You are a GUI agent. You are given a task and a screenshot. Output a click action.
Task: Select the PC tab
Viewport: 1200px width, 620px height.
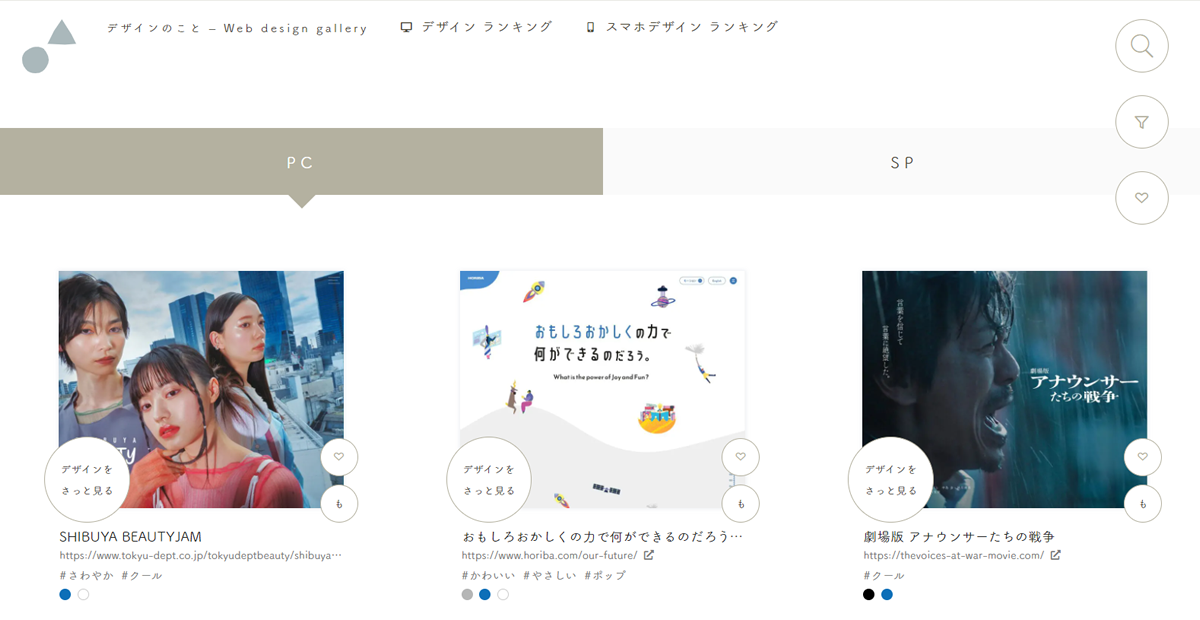coord(301,162)
